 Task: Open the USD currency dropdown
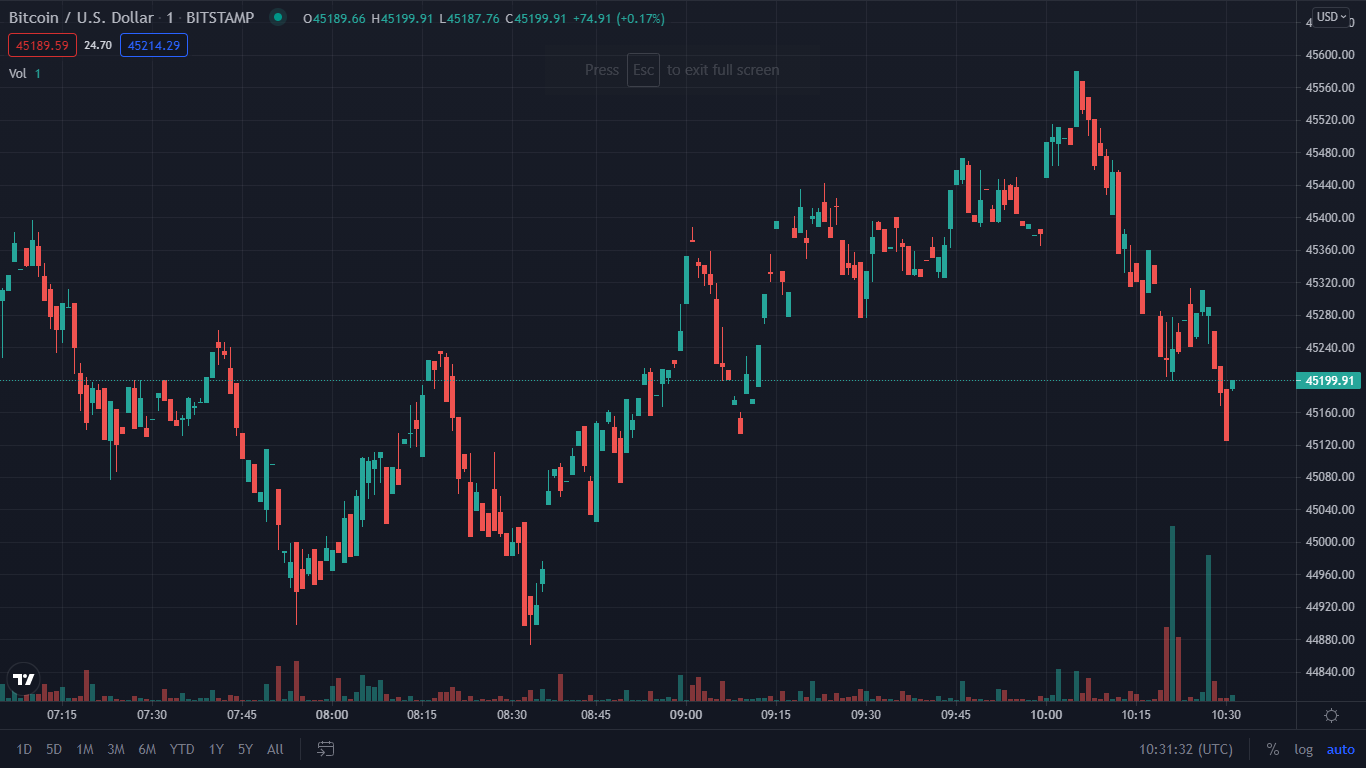(x=1331, y=17)
